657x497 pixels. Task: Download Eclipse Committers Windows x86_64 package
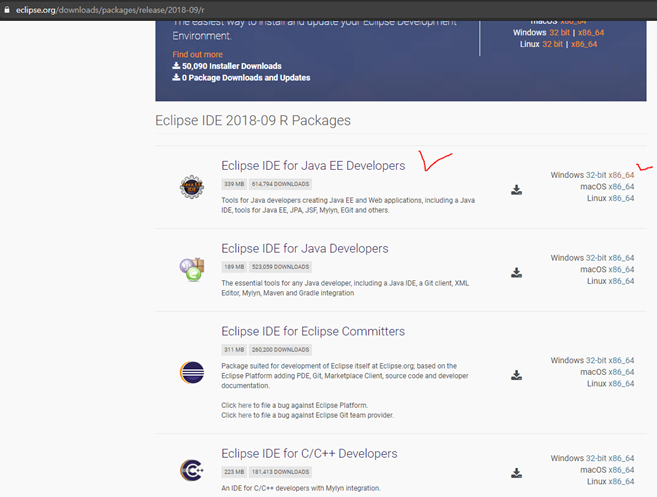coord(621,360)
